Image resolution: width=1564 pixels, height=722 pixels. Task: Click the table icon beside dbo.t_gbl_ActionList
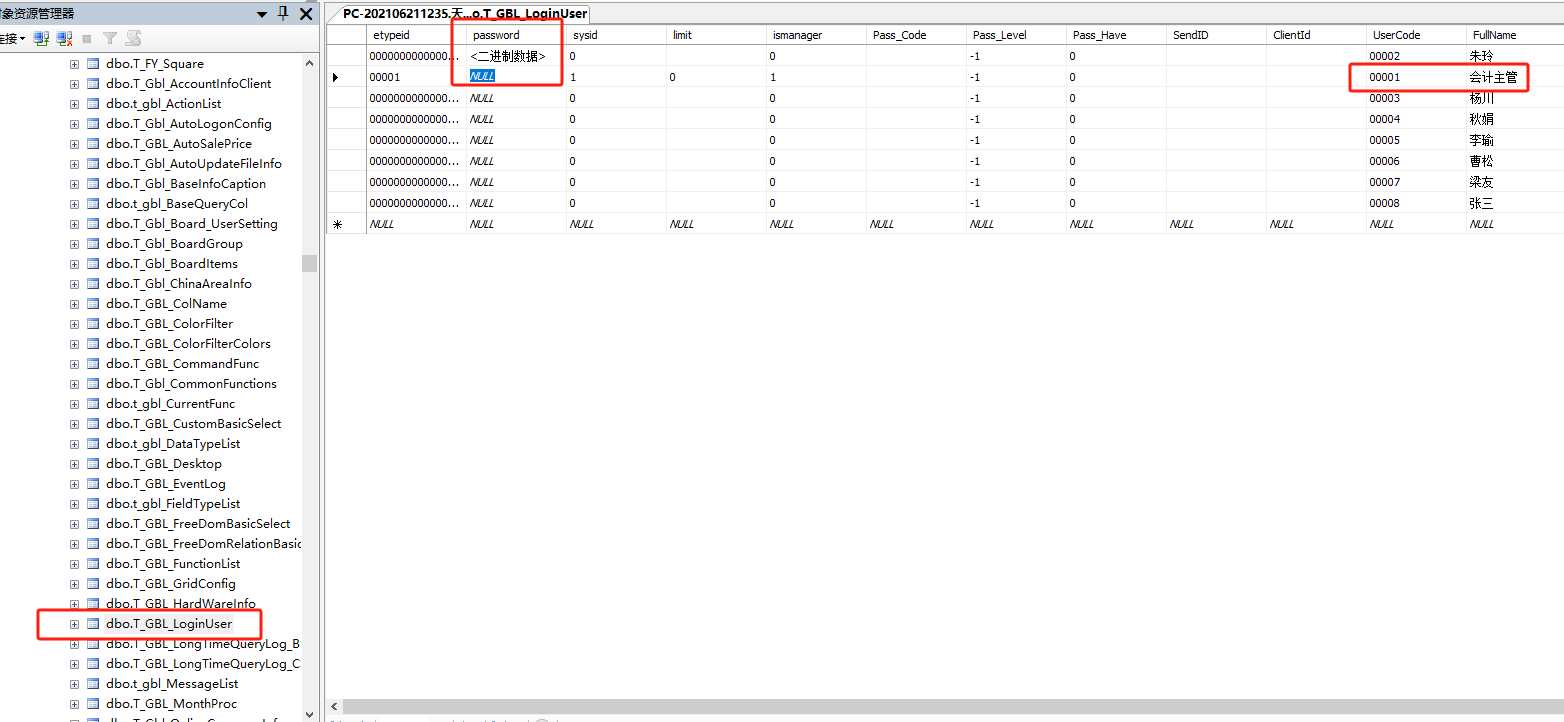(93, 104)
